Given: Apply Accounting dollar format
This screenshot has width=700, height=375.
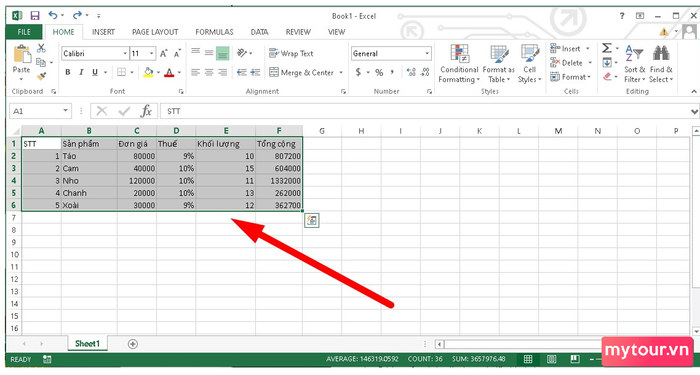Looking at the screenshot, I should (x=358, y=72).
